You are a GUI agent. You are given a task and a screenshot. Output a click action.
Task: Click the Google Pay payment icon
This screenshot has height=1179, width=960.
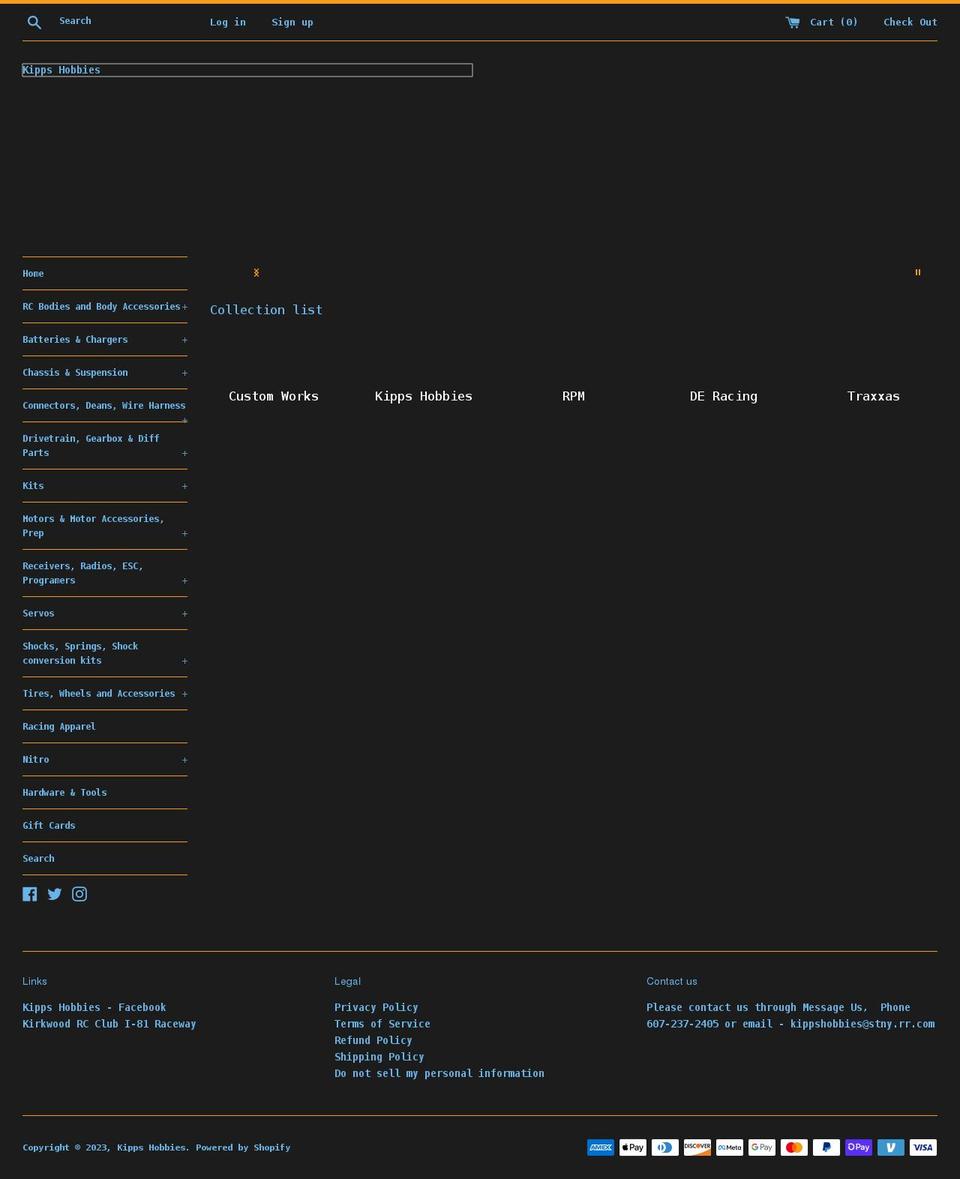762,1147
